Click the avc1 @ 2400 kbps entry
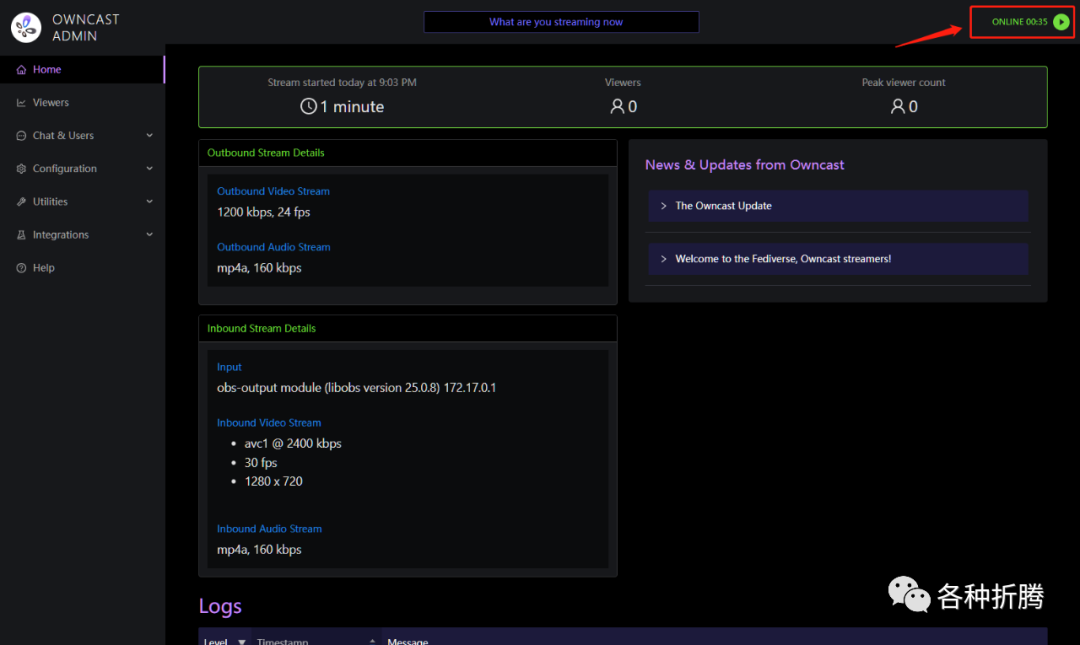The width and height of the screenshot is (1080, 645). [x=293, y=444]
